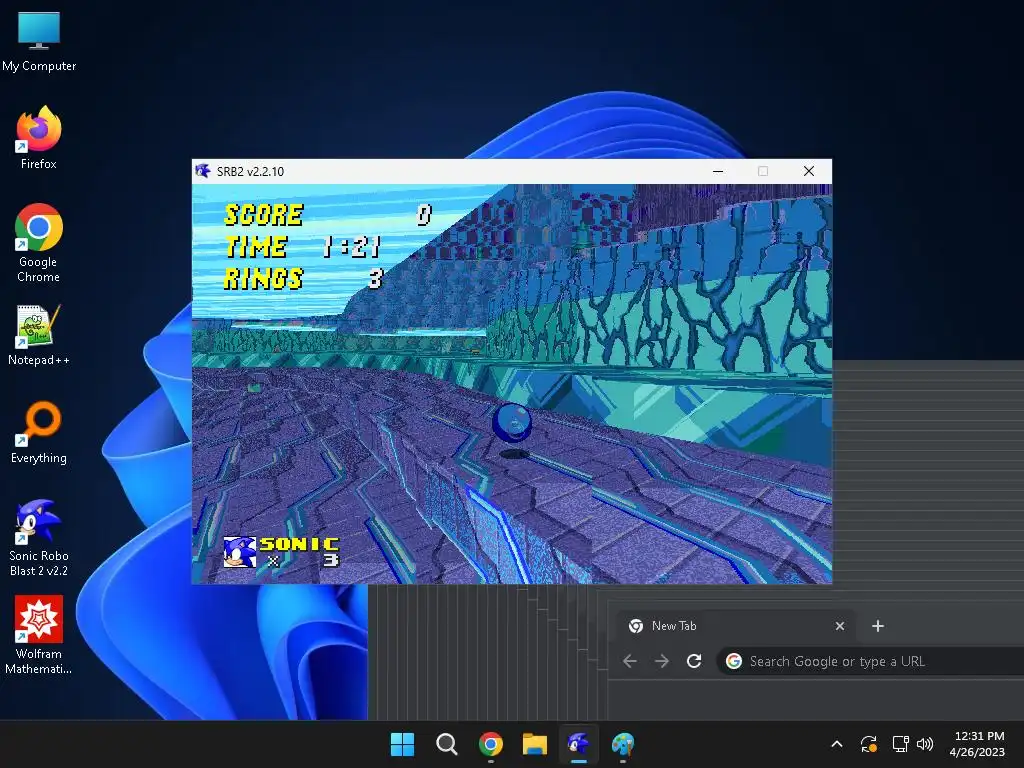Select the Wolfram Mathematica desktop shortcut
The height and width of the screenshot is (768, 1024).
pyautogui.click(x=39, y=634)
